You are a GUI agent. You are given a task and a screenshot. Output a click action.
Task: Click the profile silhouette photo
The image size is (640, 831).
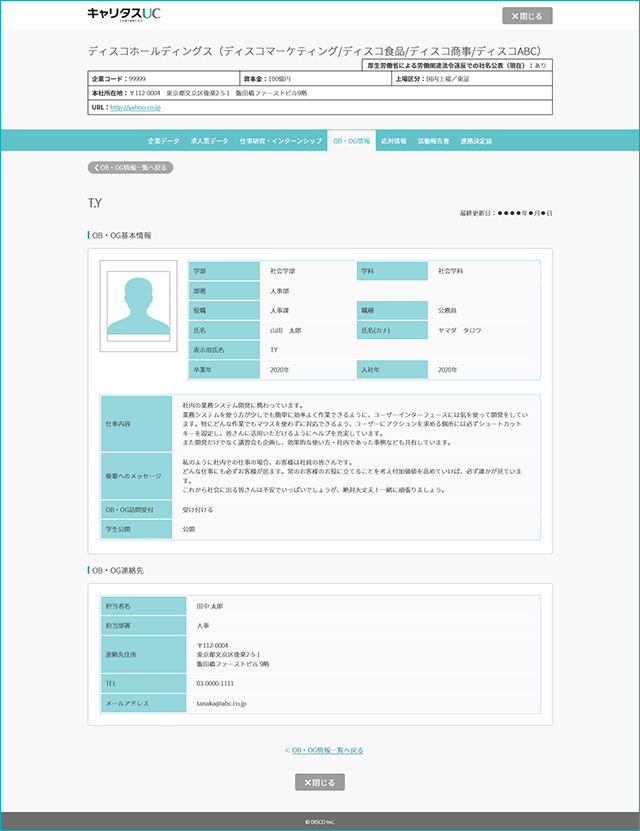point(138,306)
